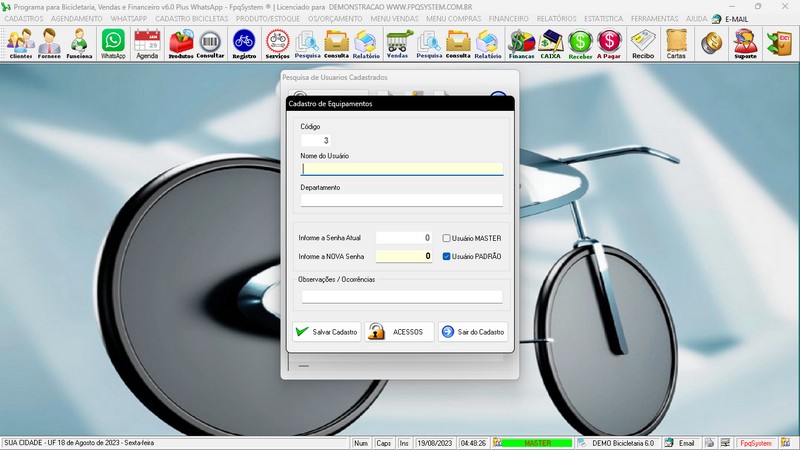Click the Consultar barcode icon
Screen dimensions: 800x450
(x=210, y=44)
